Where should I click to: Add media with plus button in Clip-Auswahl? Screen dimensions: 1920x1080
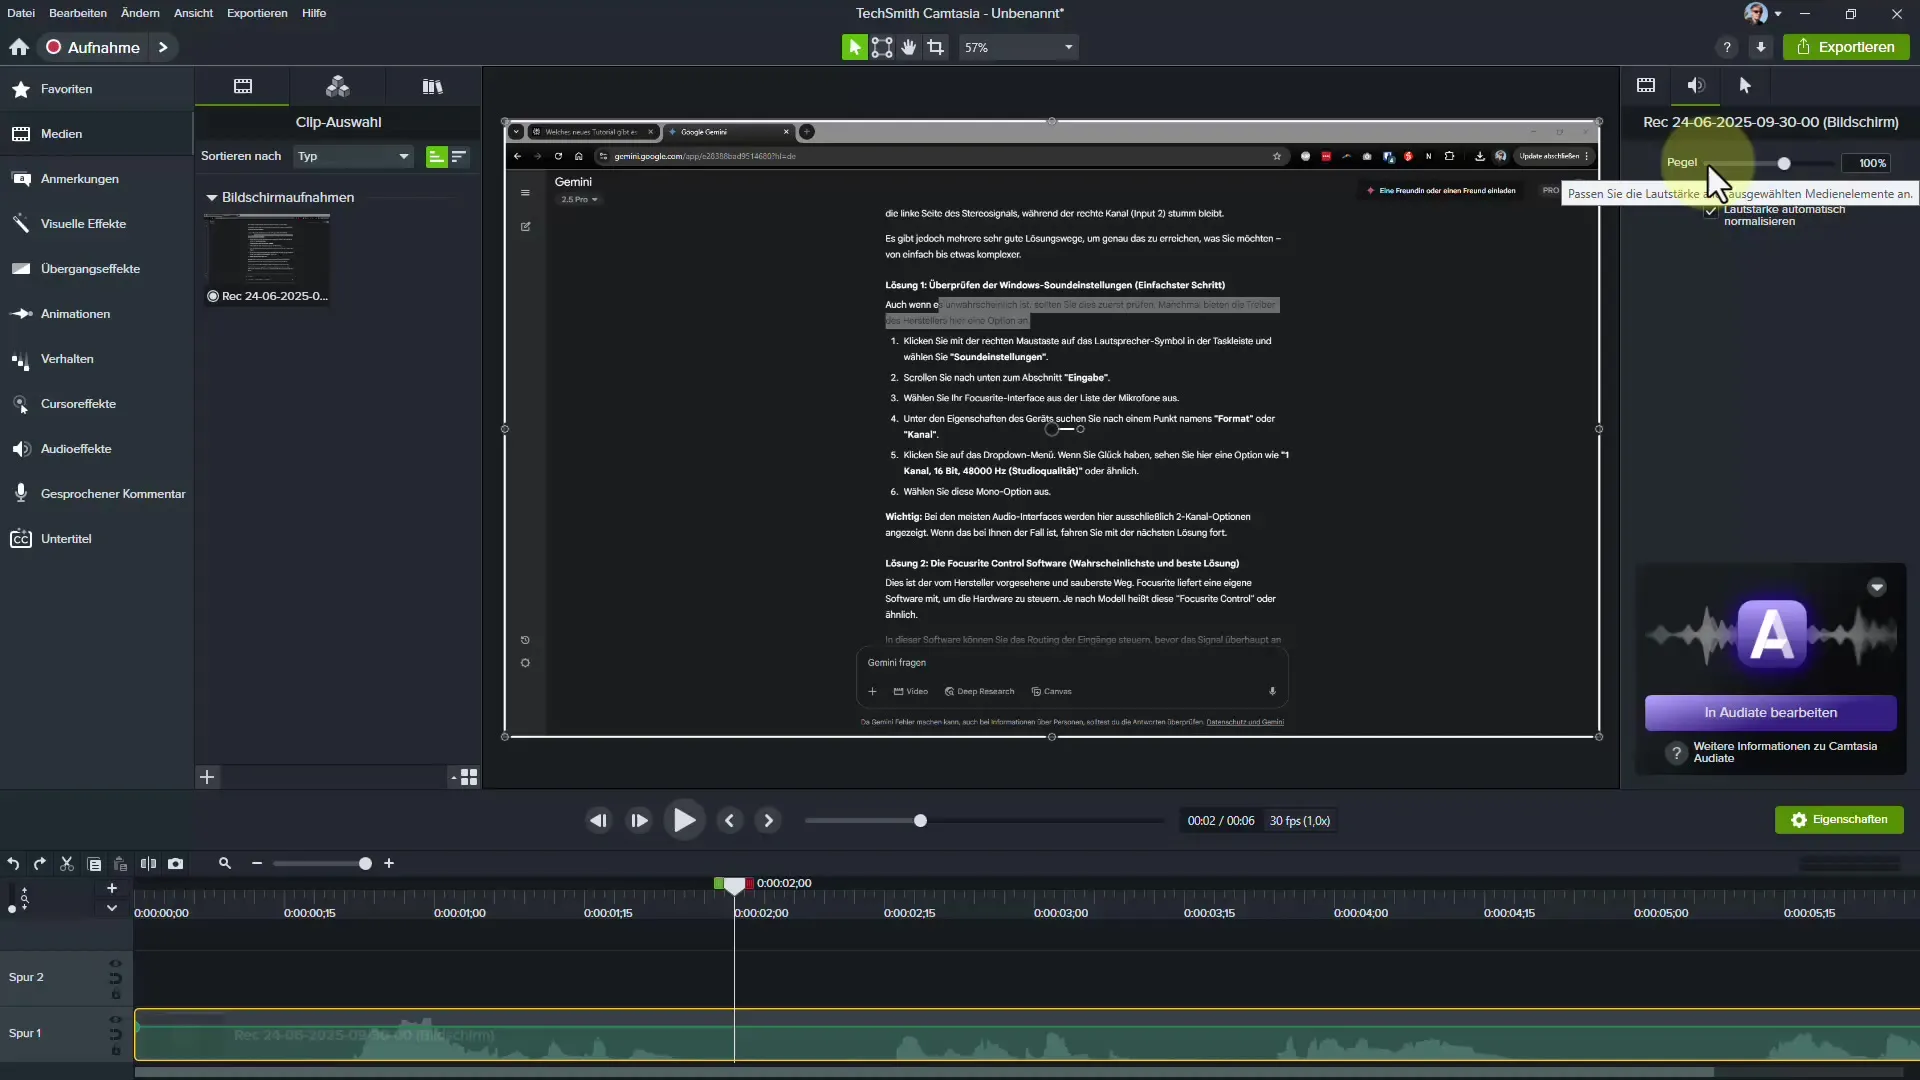(207, 777)
